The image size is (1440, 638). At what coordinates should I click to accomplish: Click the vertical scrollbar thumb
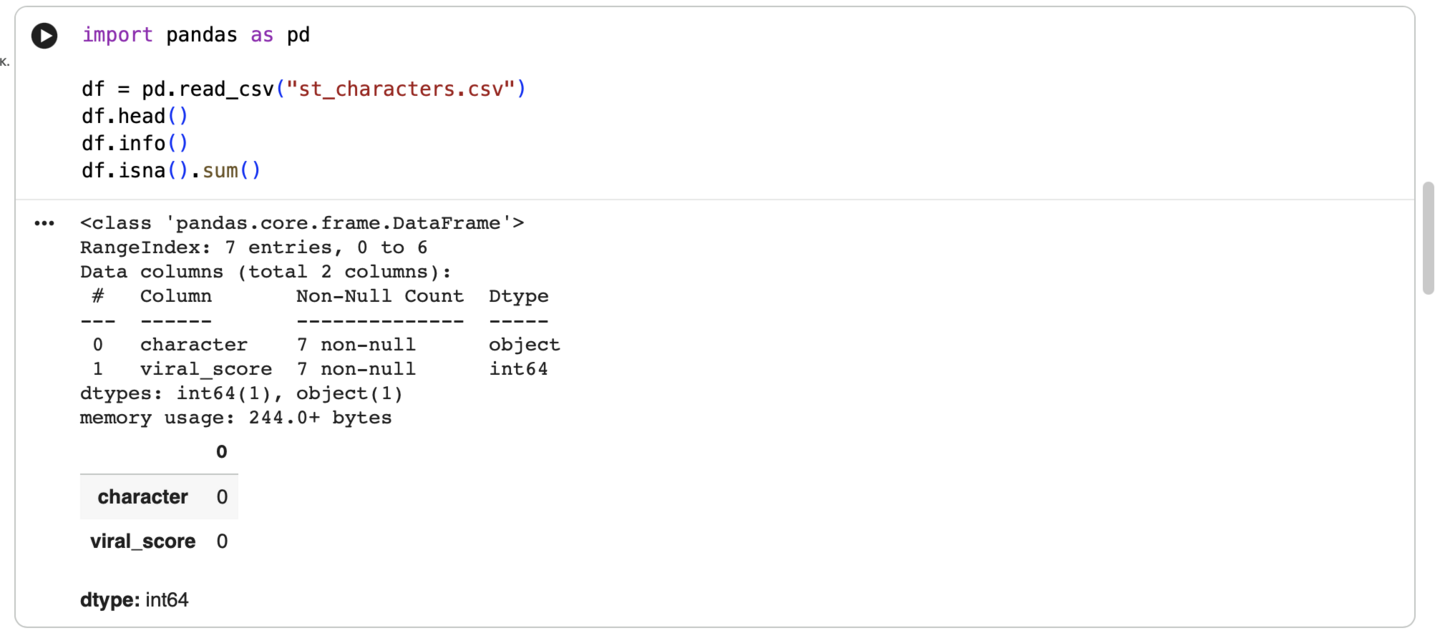point(1428,238)
